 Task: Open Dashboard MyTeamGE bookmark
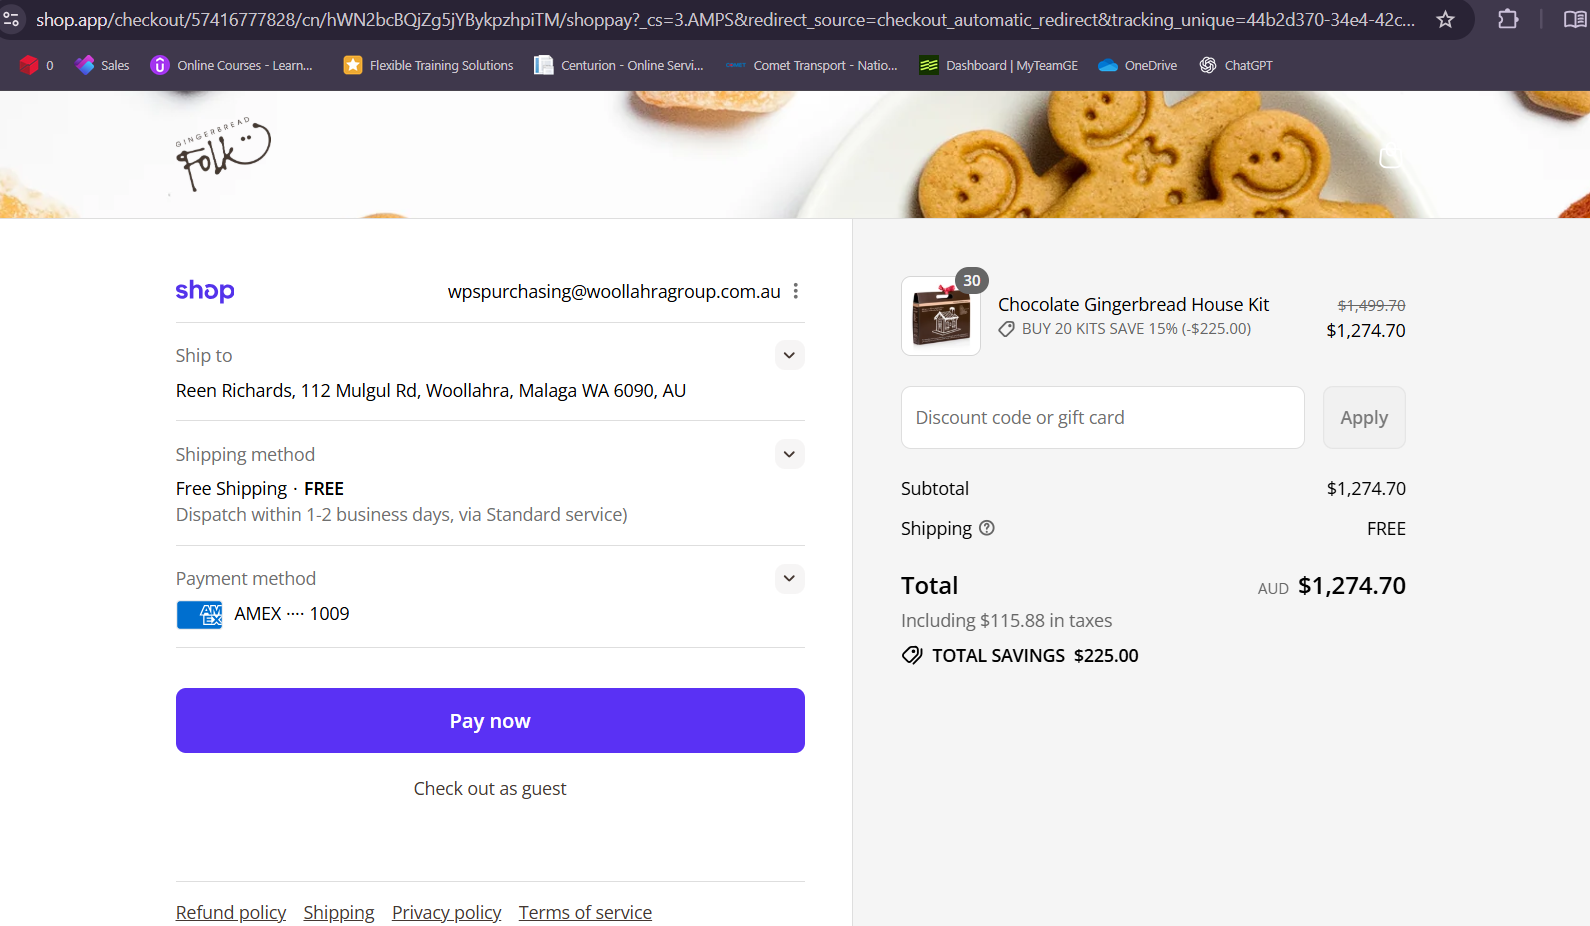(x=999, y=65)
